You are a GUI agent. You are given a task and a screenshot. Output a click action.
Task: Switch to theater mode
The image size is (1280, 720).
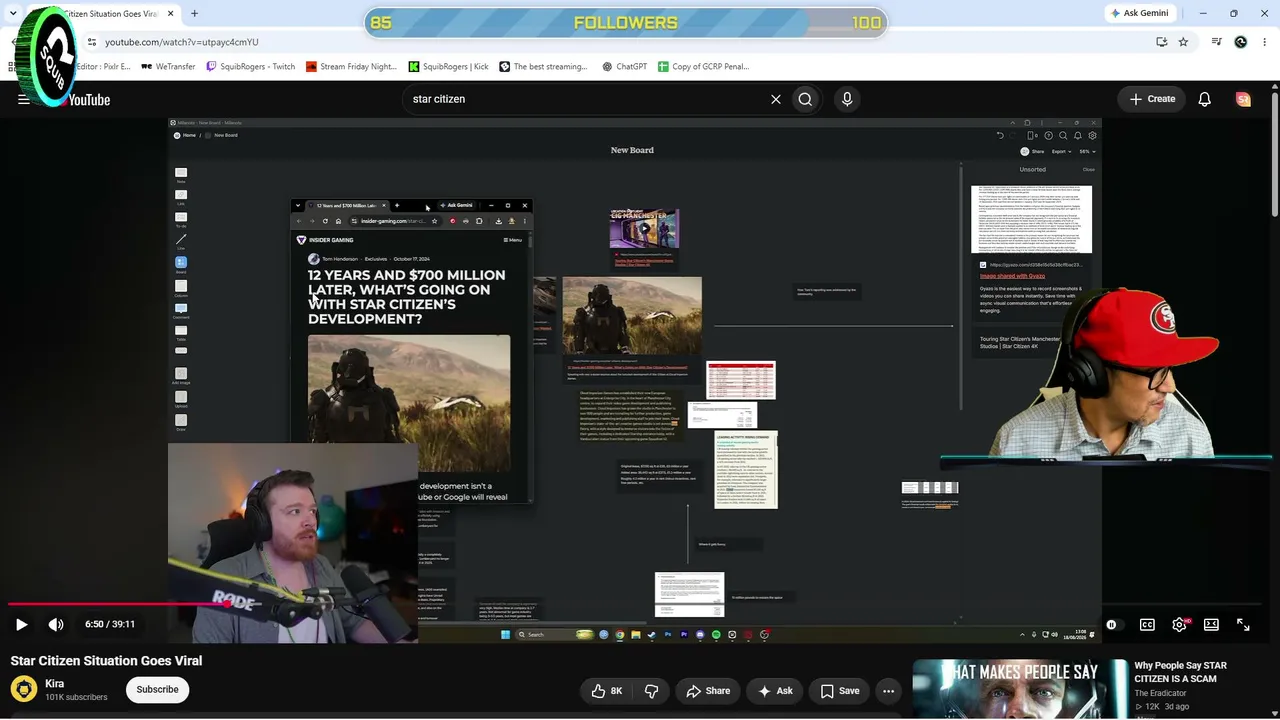coord(1211,624)
